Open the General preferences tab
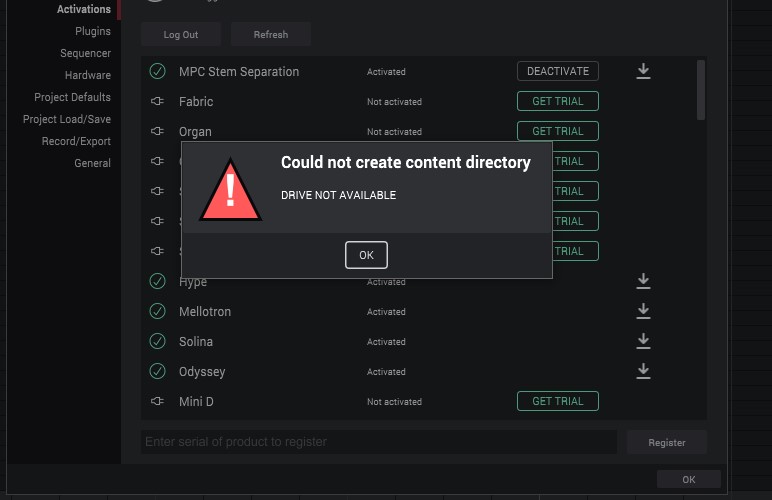 pos(93,163)
